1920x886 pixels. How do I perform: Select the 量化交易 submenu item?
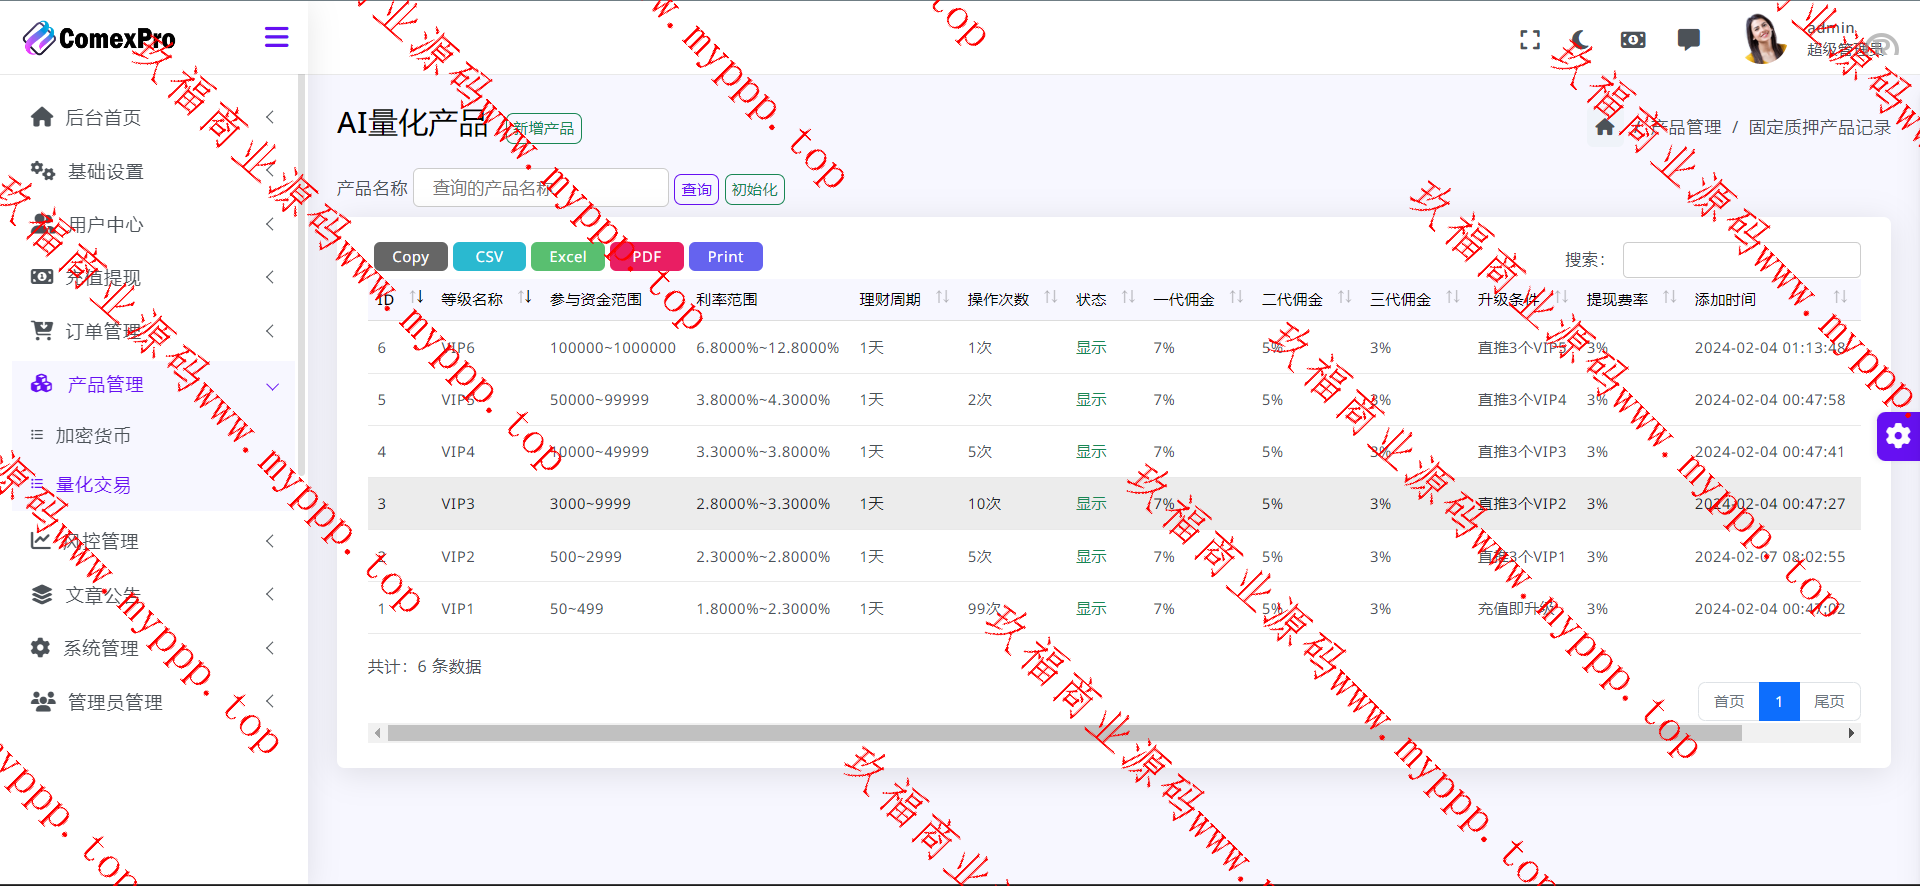[93, 485]
